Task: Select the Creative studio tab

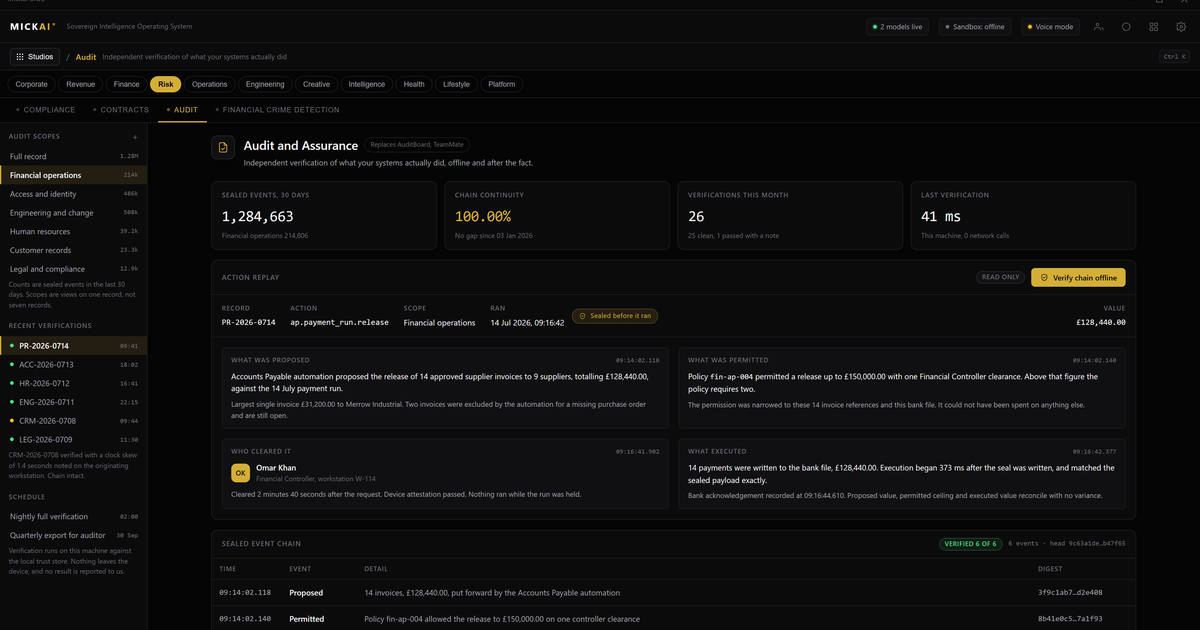Action: pos(316,85)
